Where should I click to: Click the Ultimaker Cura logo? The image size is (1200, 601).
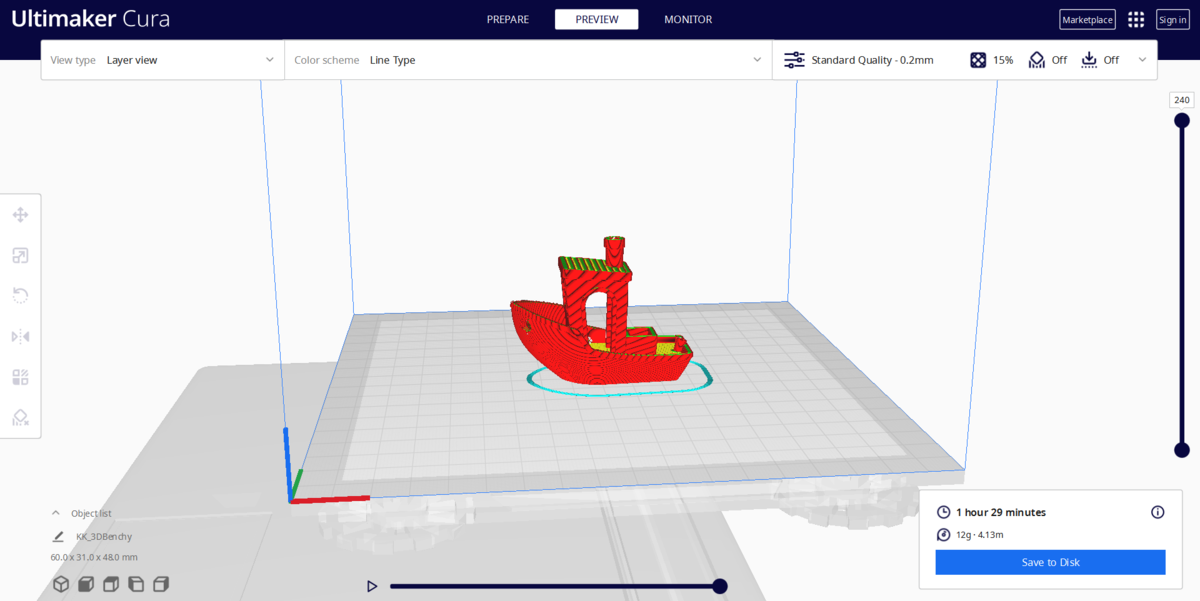pyautogui.click(x=90, y=19)
